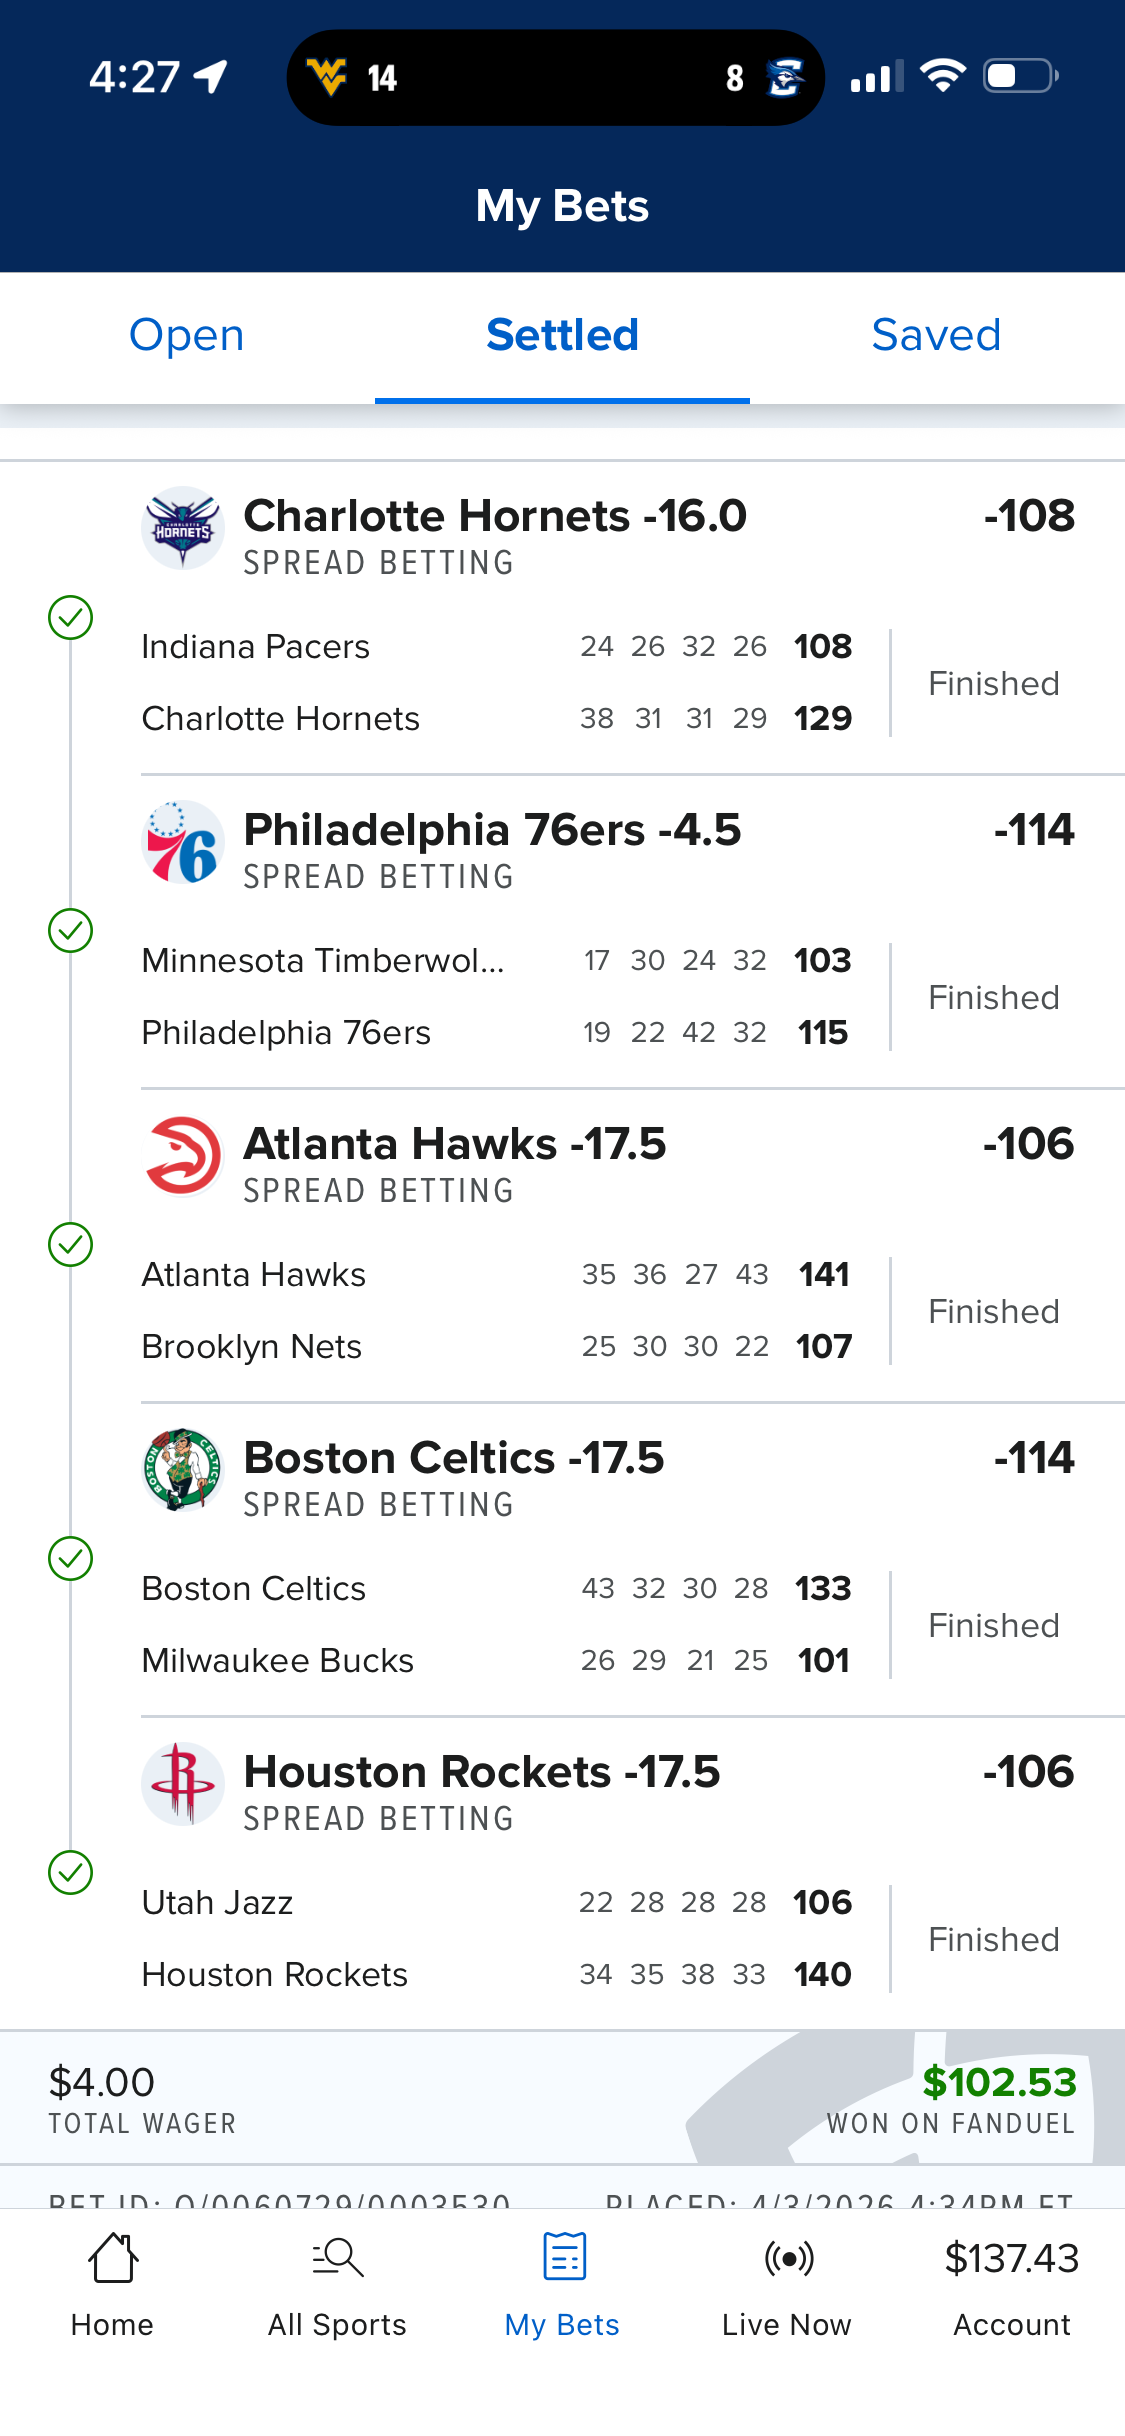This screenshot has height=2436, width=1125.
Task: Open All Sports search icon
Action: 337,2258
